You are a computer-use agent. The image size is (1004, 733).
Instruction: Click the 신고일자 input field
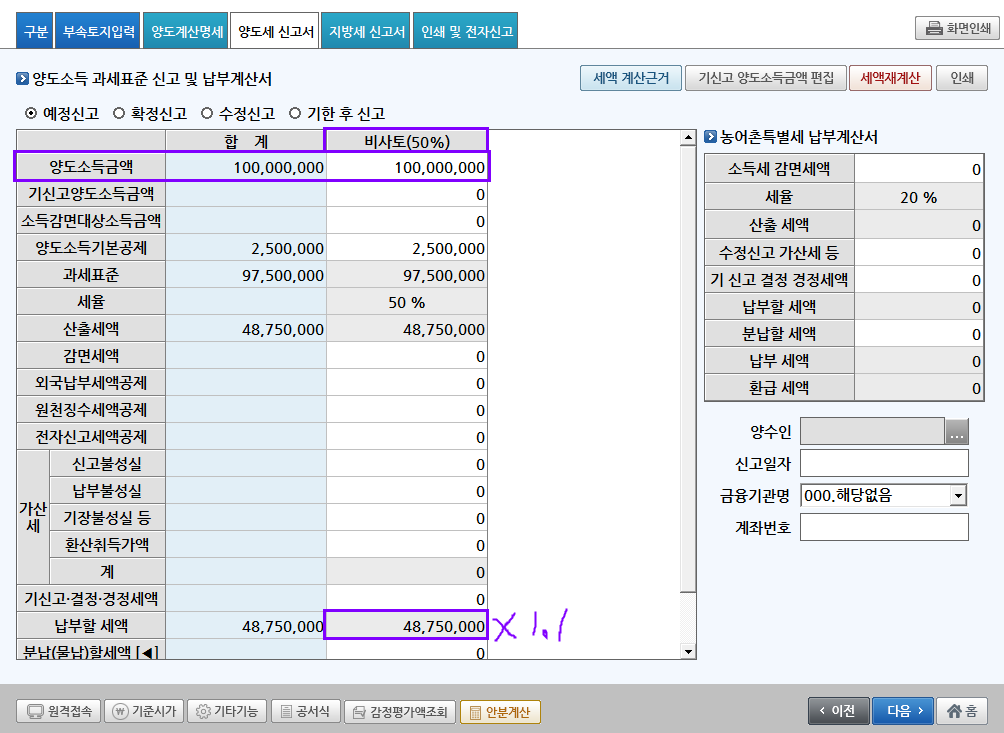[x=884, y=463]
